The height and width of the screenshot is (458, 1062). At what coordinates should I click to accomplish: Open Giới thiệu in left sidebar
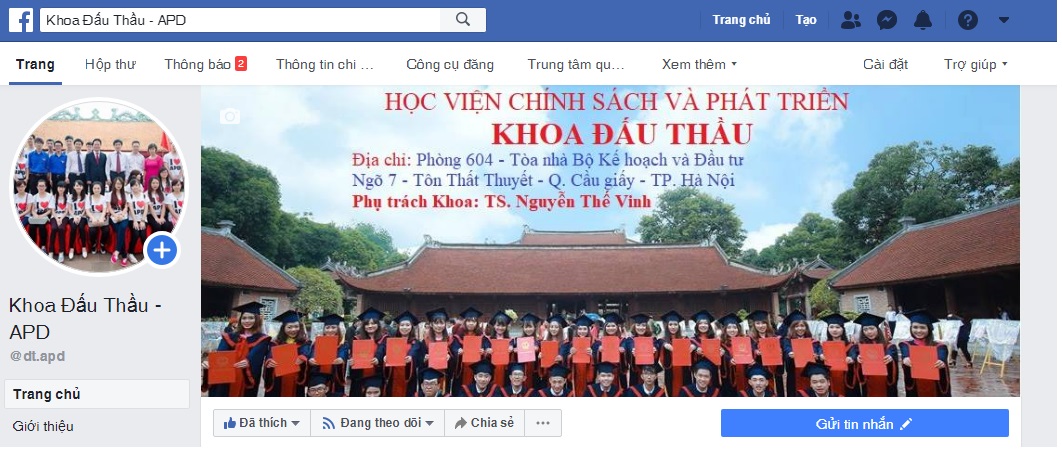coord(43,426)
